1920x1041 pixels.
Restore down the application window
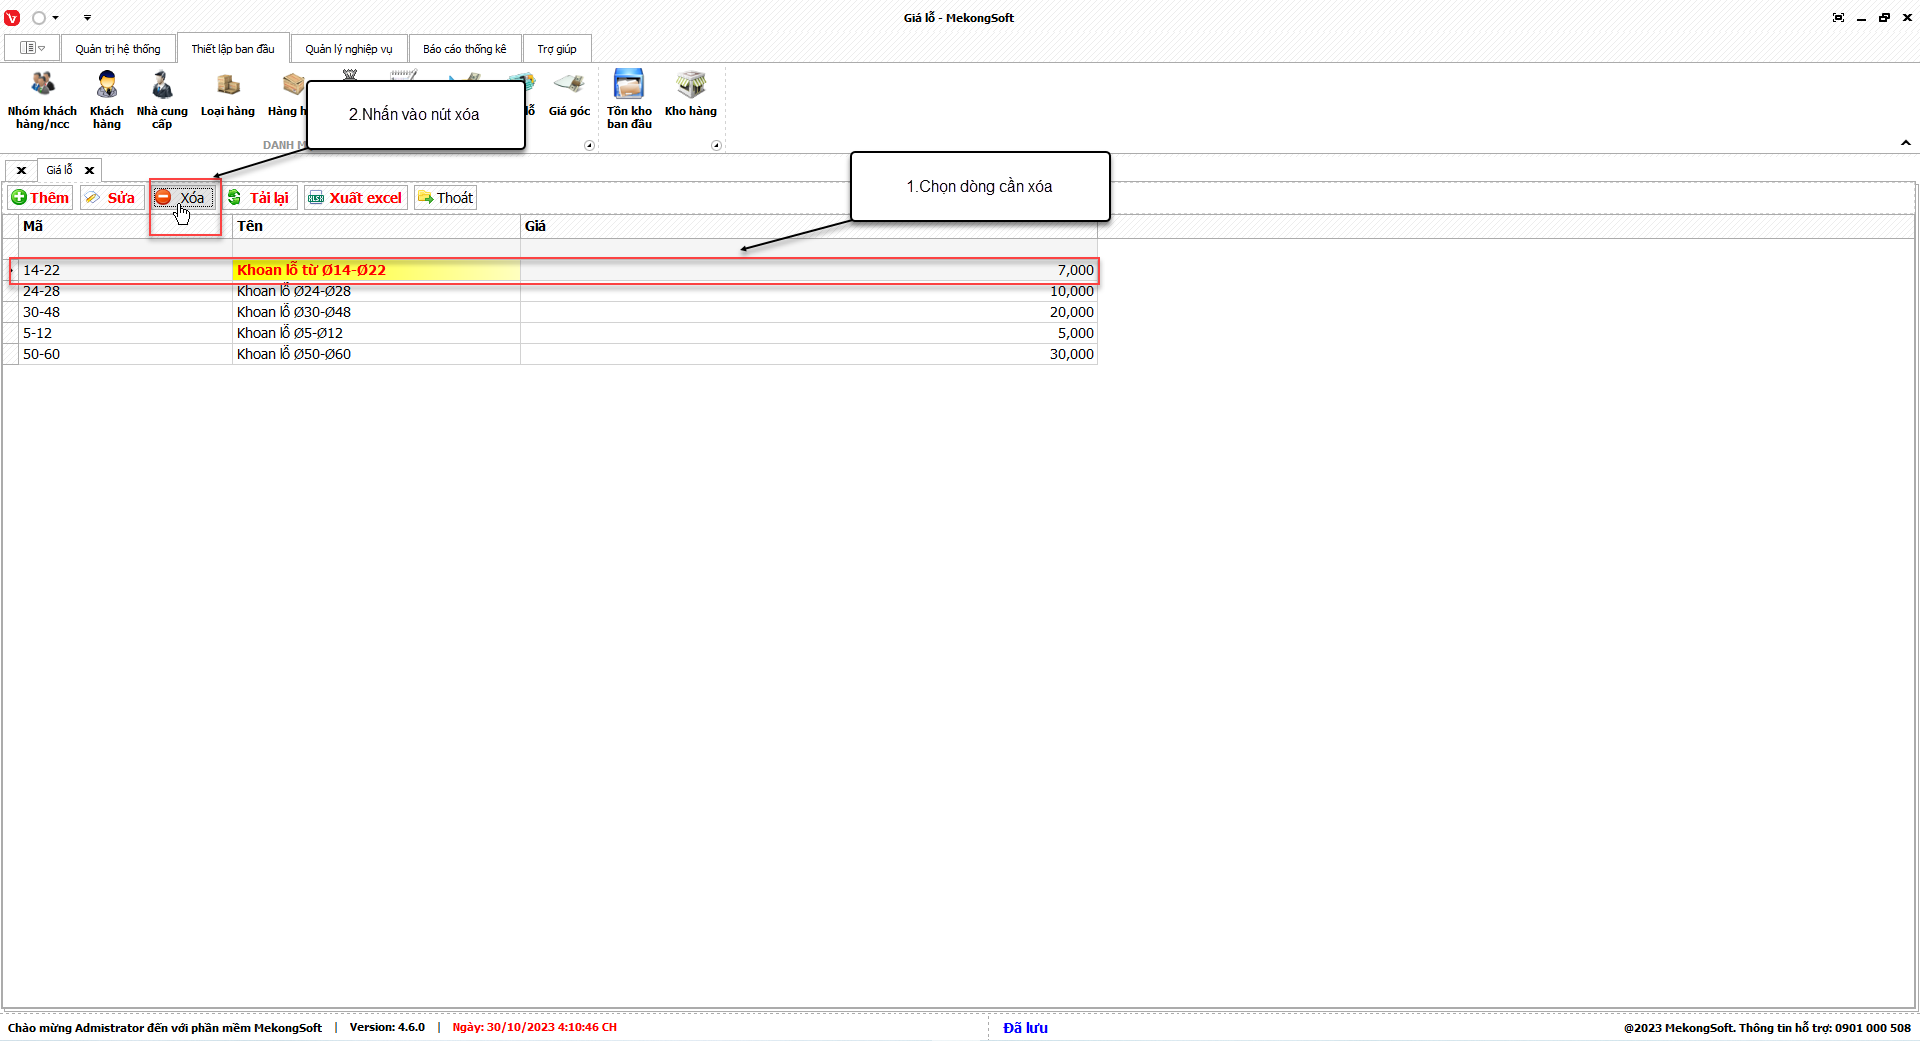point(1884,18)
